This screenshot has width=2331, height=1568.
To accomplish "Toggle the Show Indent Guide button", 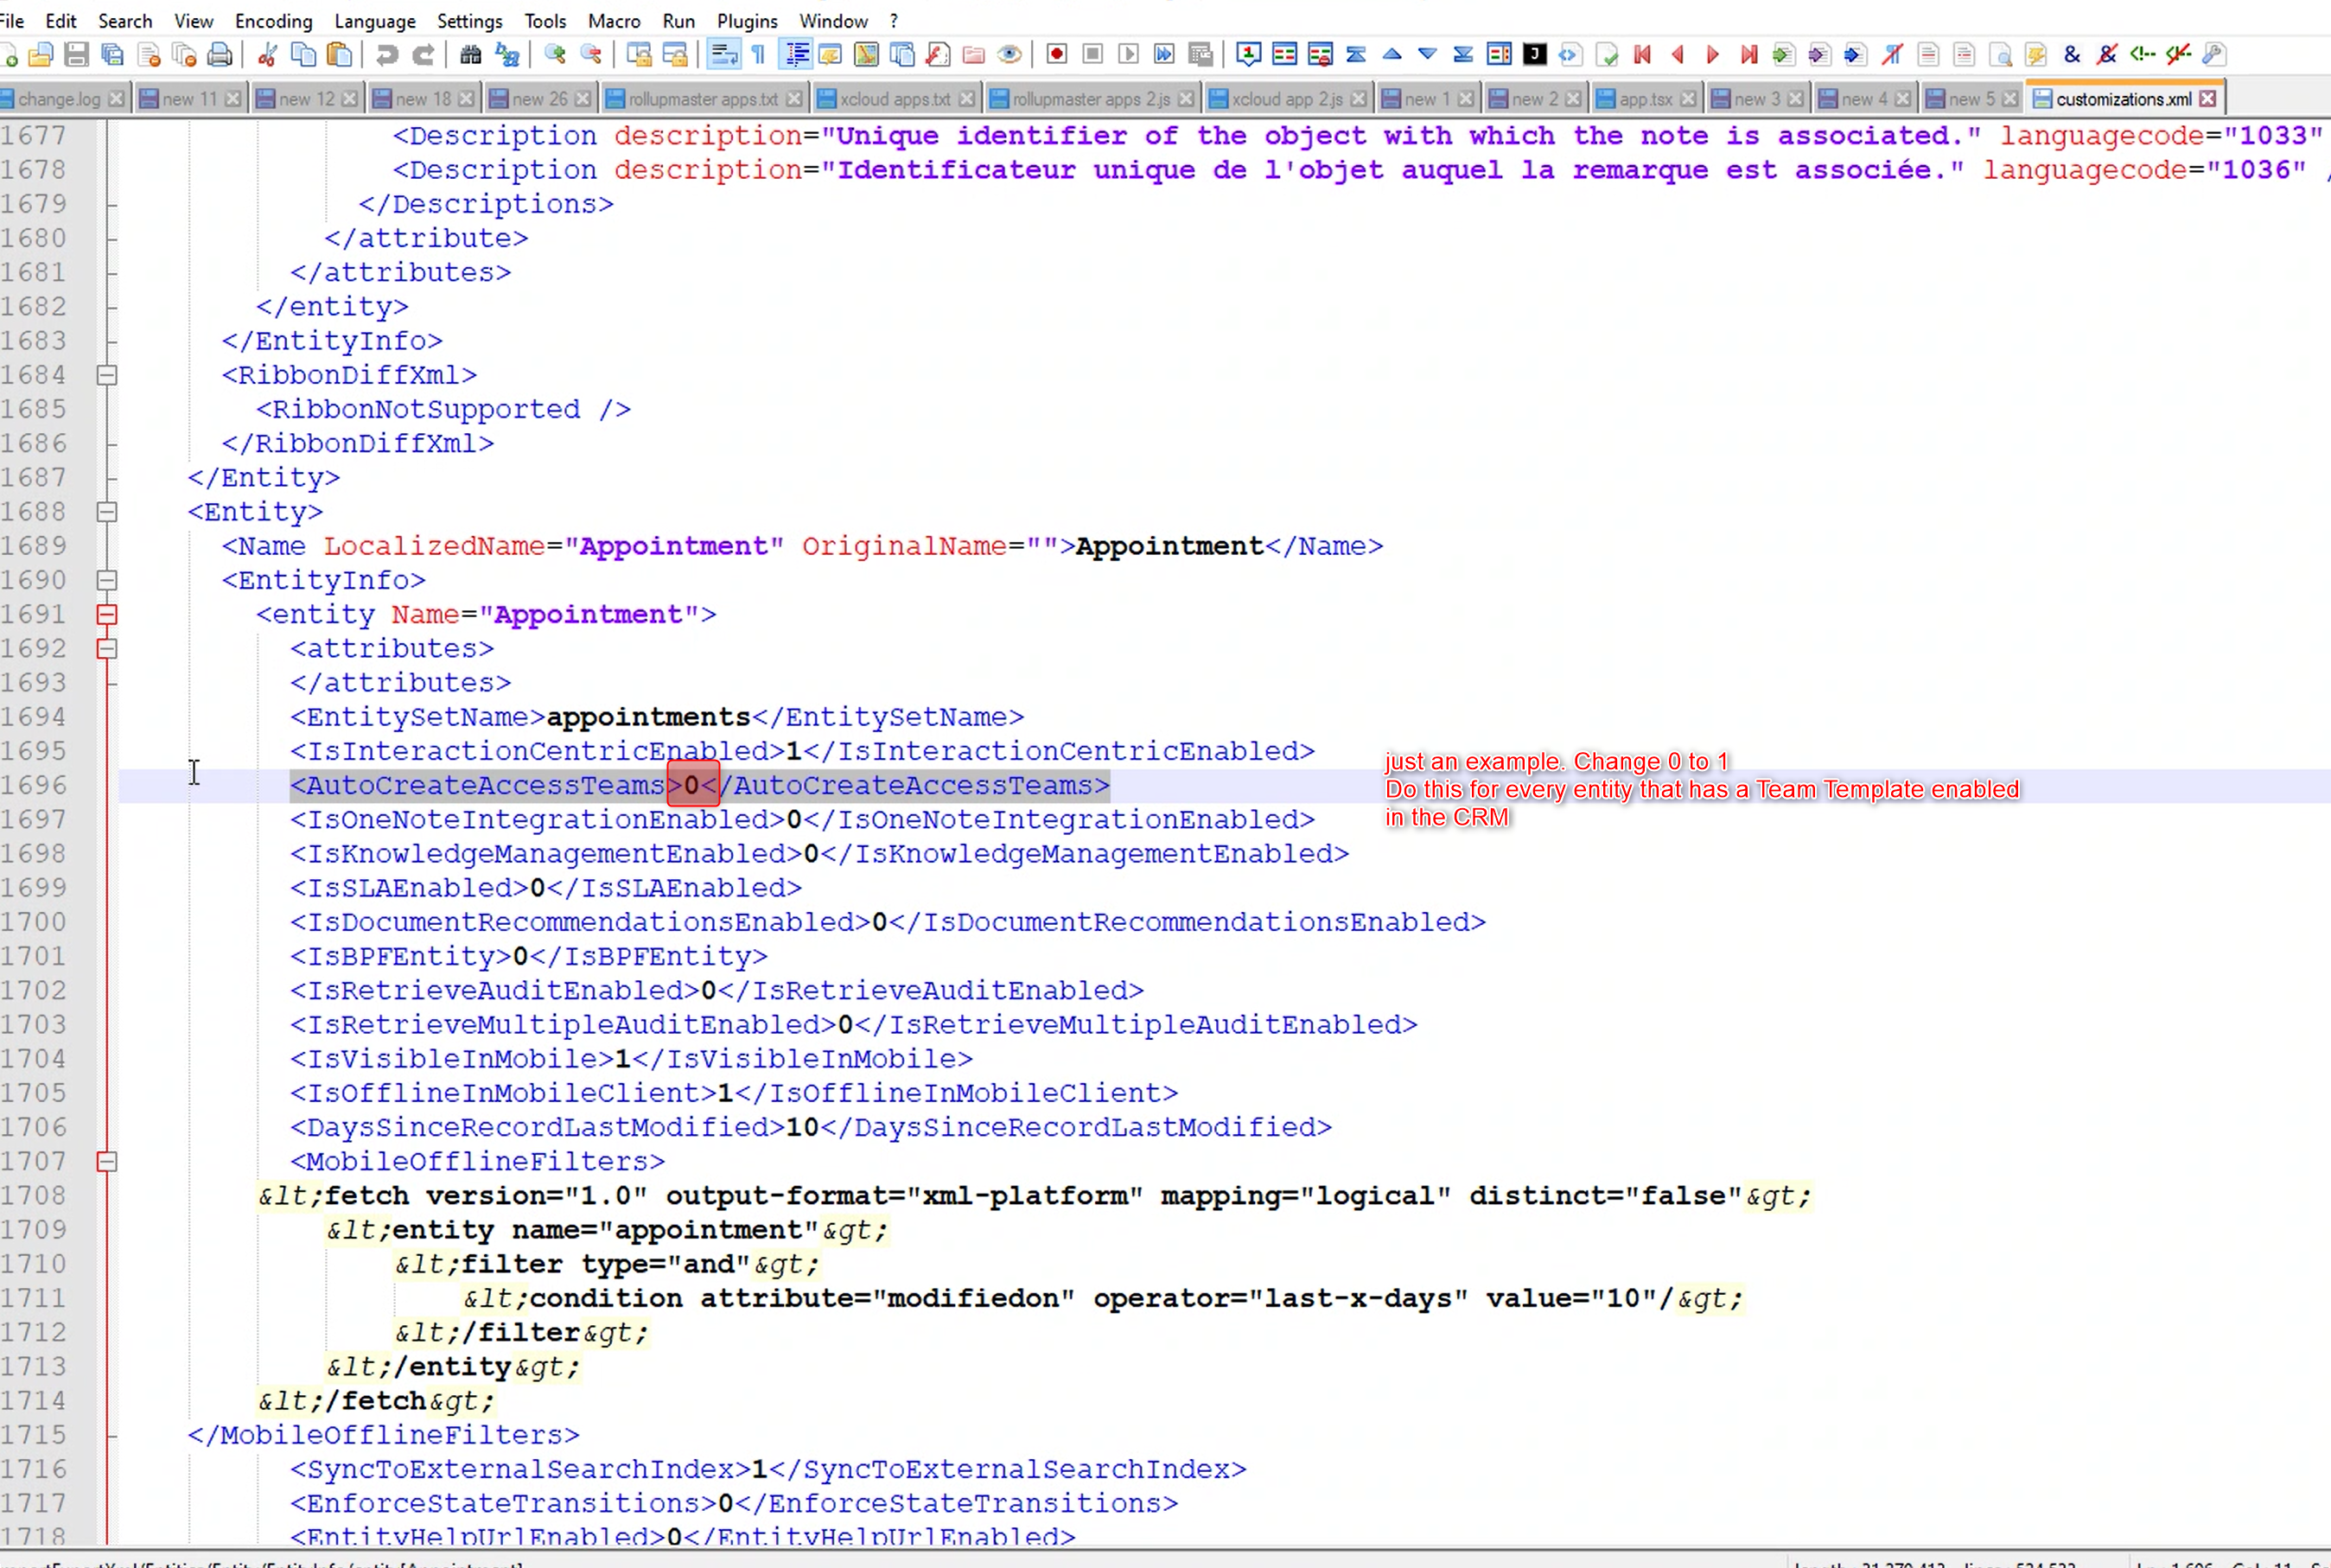I will (x=797, y=54).
